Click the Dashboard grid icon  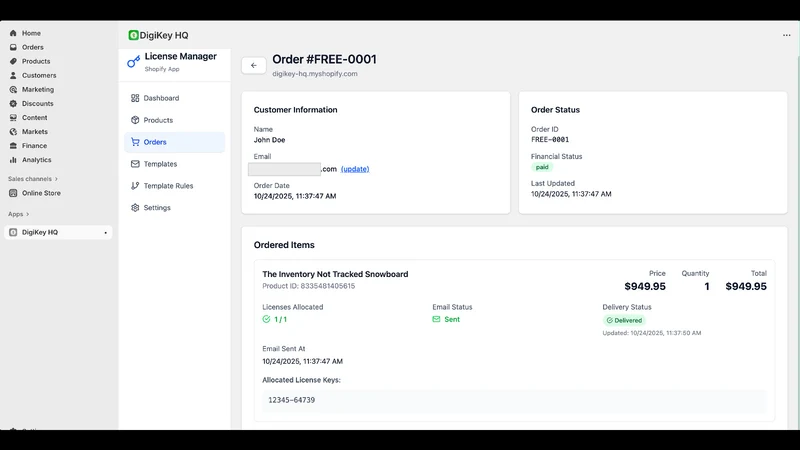coord(135,98)
